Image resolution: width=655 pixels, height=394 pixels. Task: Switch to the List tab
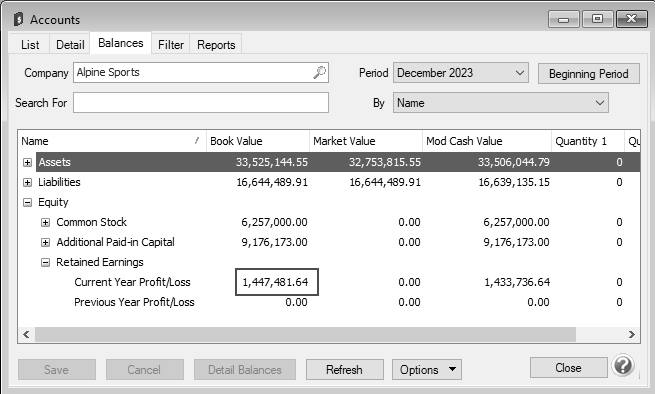coord(30,45)
